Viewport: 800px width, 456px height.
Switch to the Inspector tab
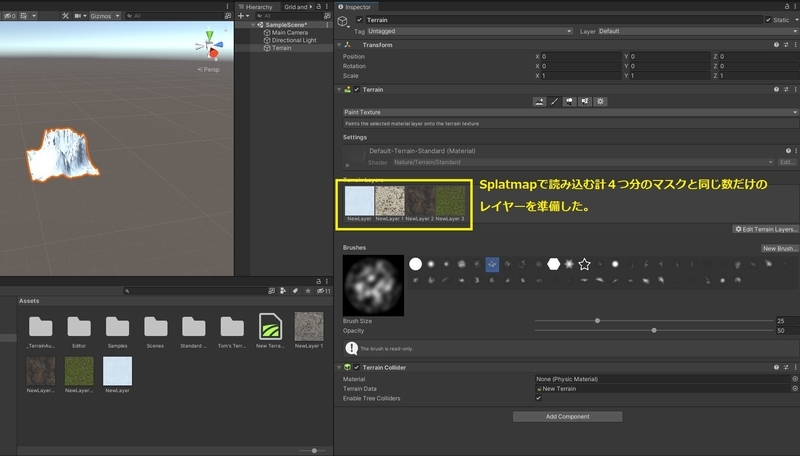(355, 7)
